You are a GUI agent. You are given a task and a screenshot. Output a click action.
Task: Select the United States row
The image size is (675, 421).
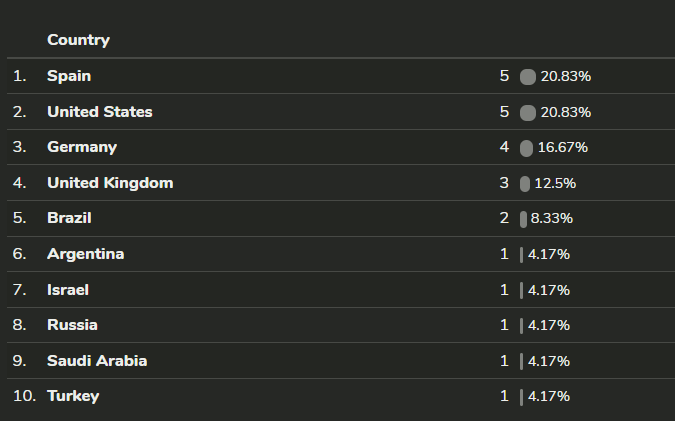pyautogui.click(x=99, y=112)
